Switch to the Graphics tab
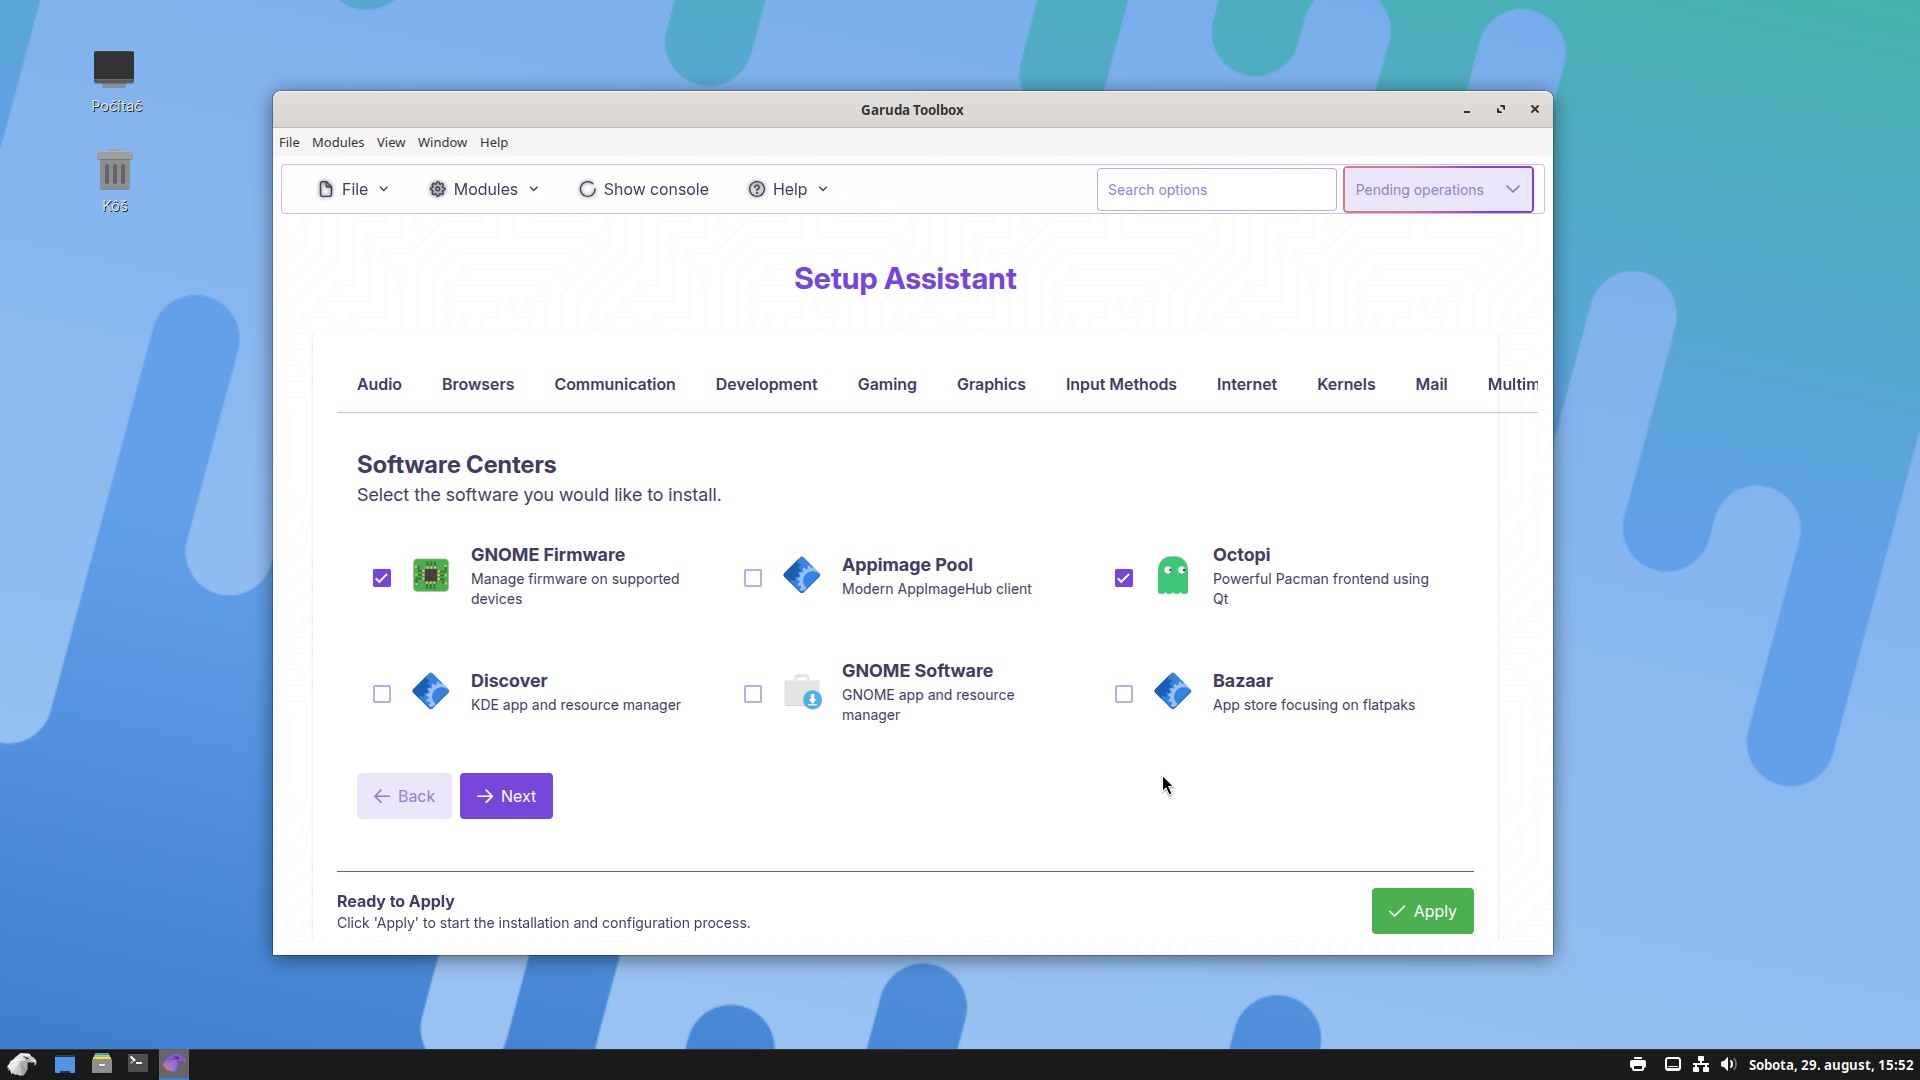 (991, 384)
